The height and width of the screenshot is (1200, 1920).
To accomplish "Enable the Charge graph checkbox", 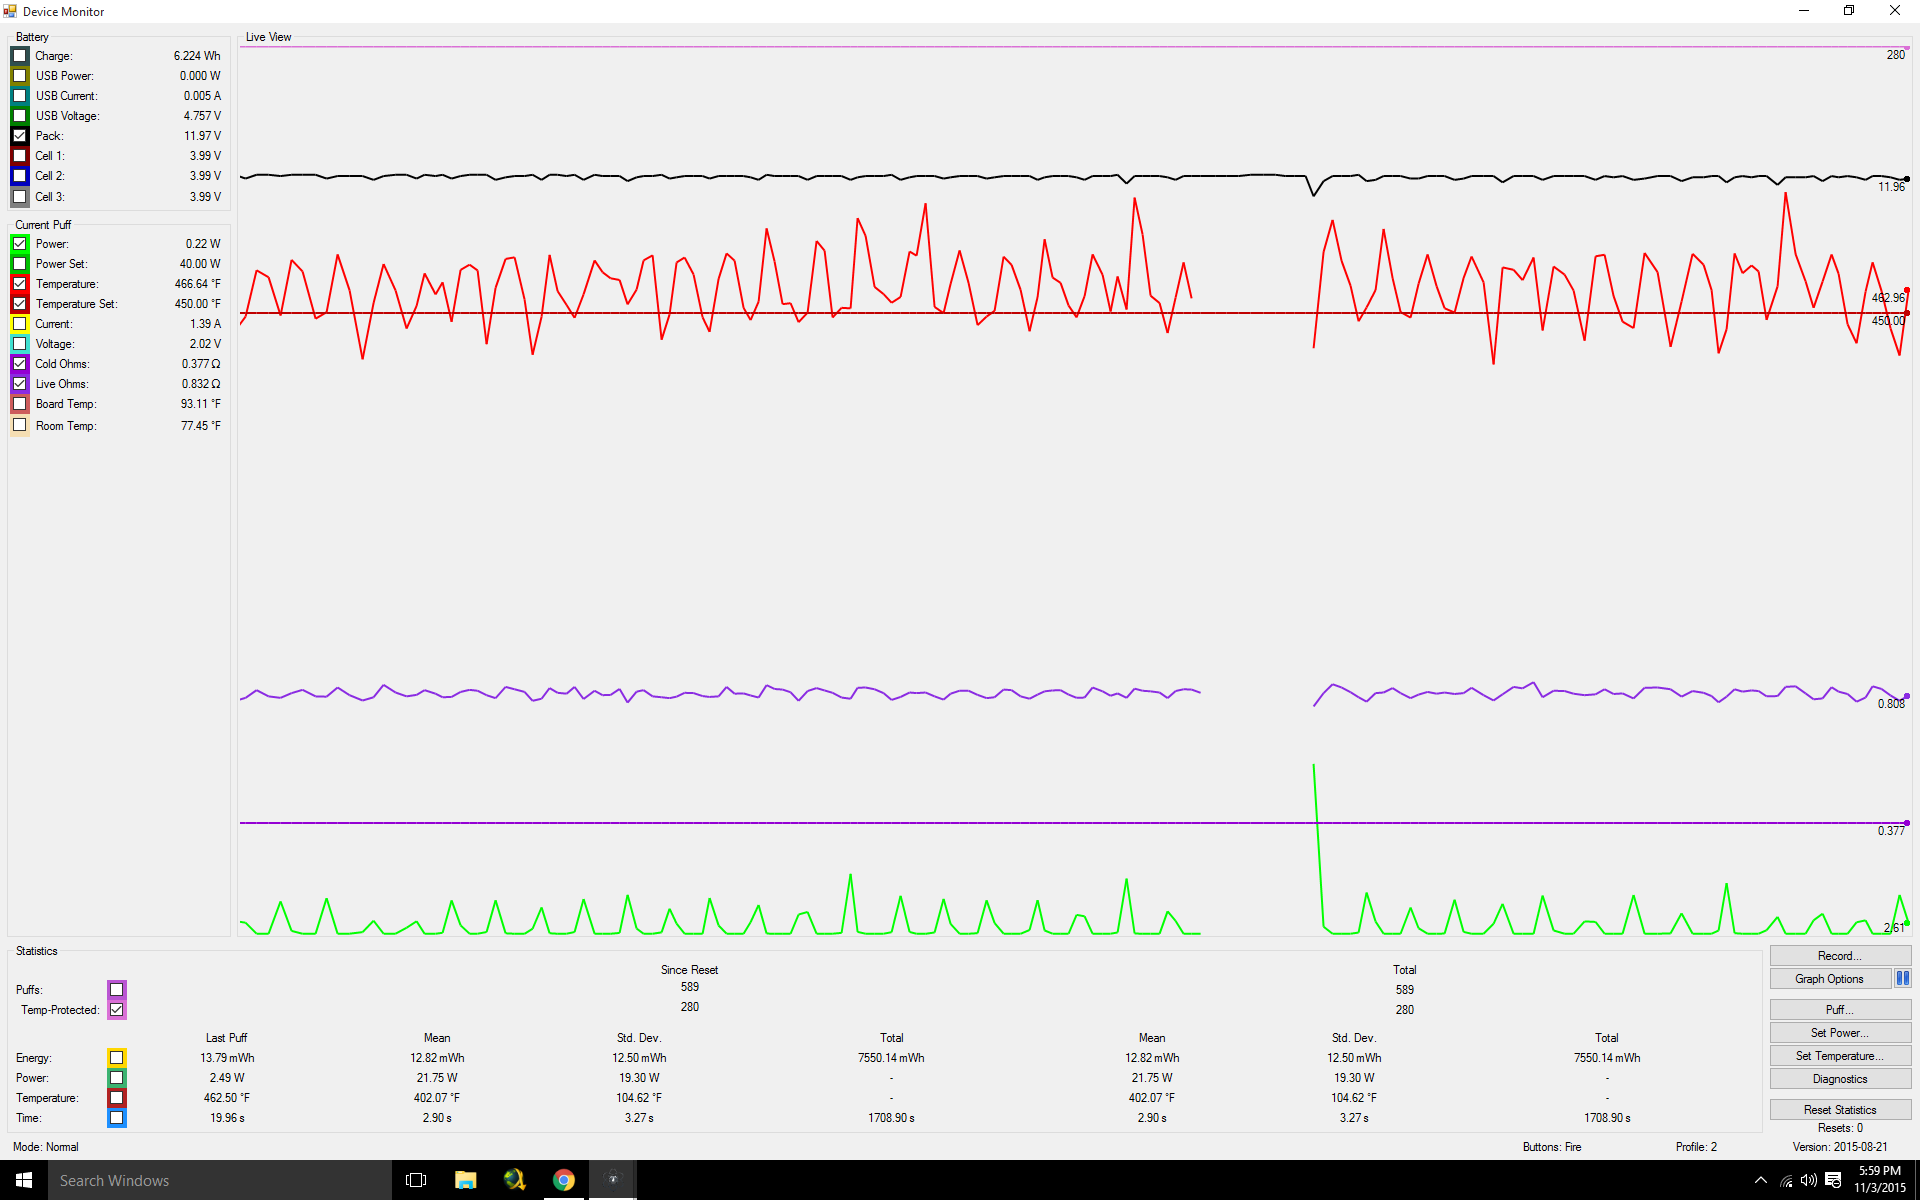I will click(20, 56).
